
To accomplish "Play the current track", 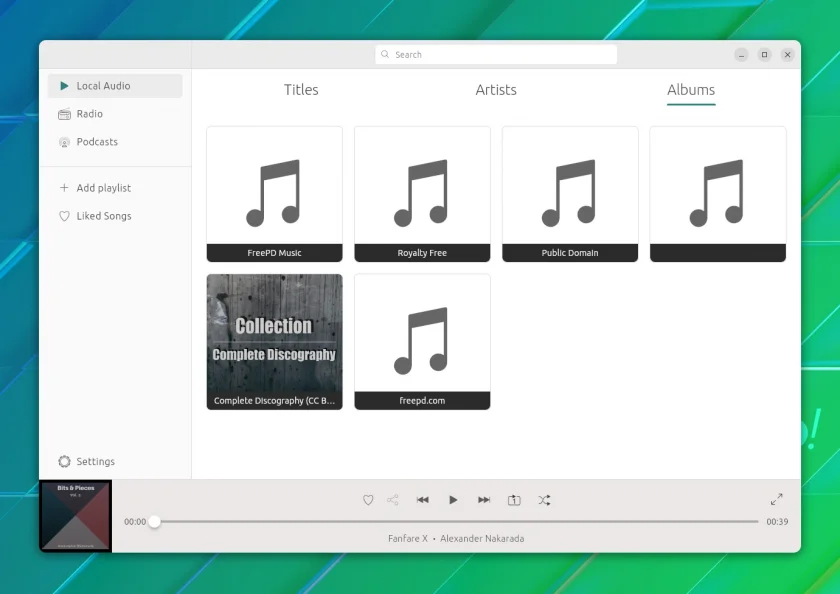I will pos(453,500).
